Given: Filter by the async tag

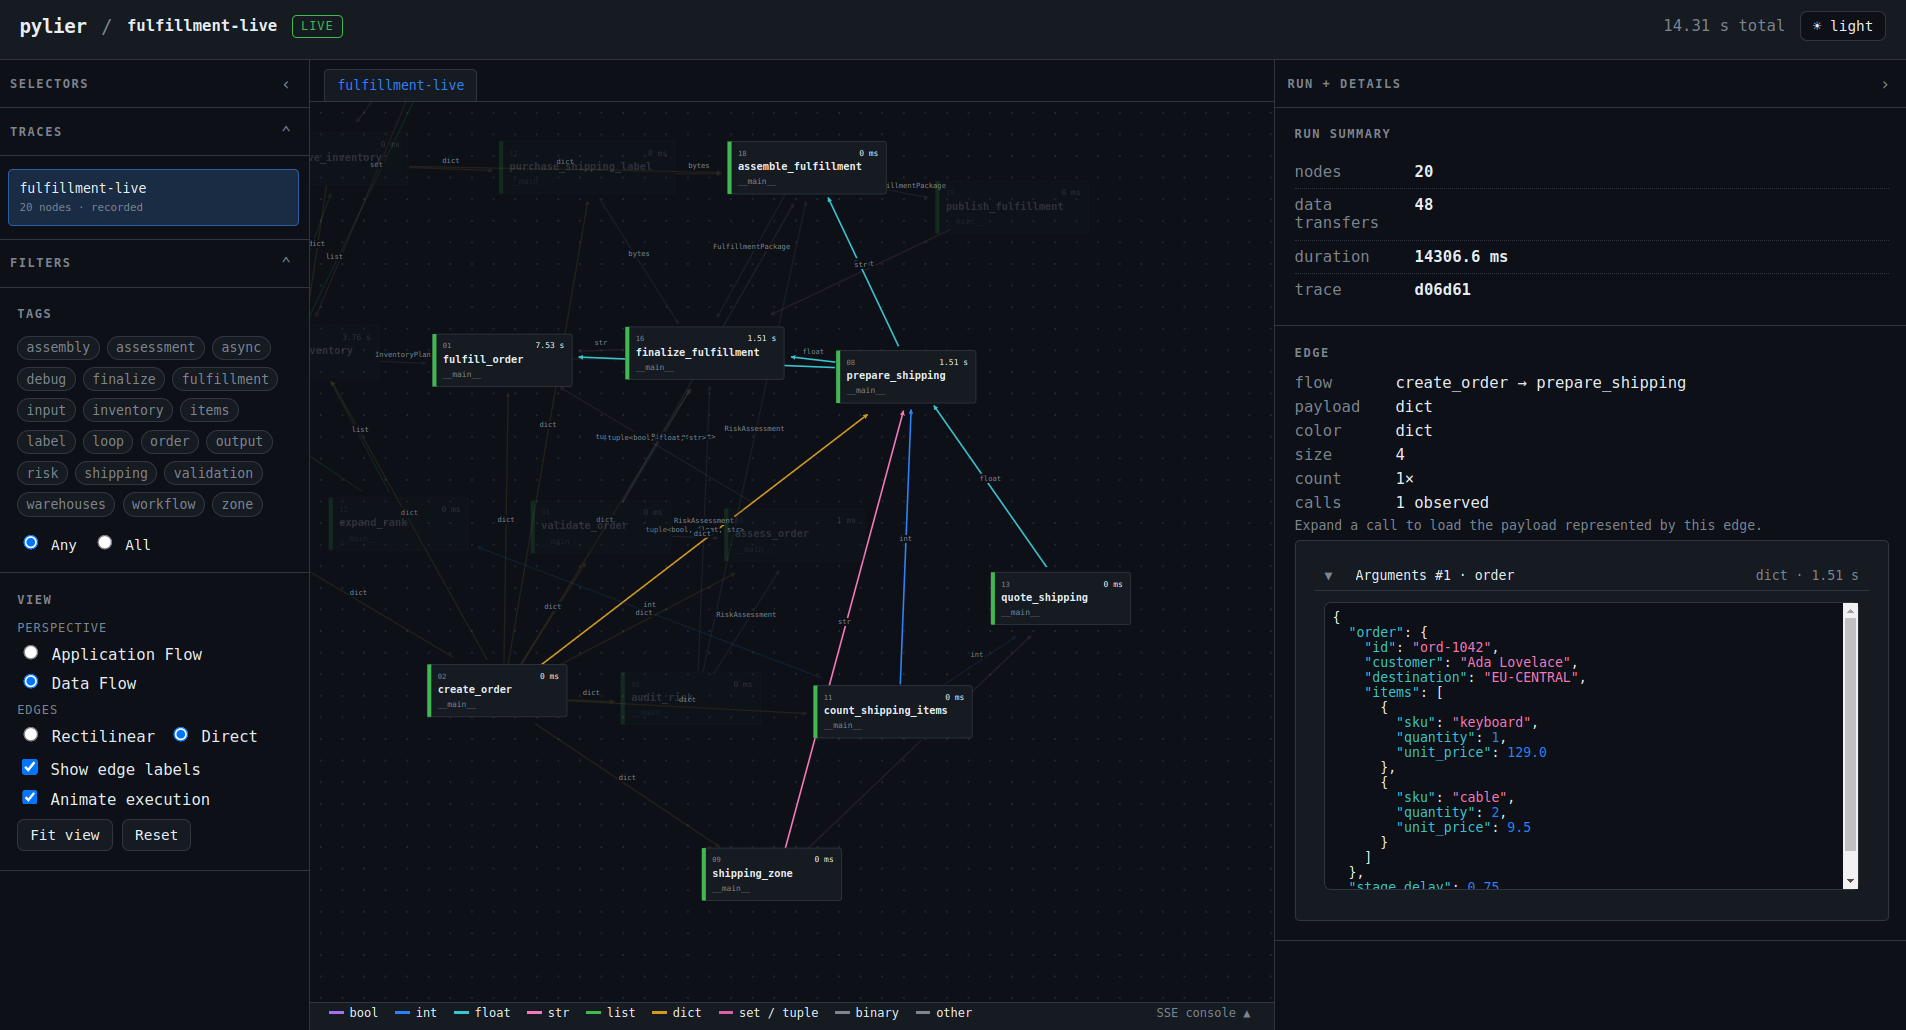Looking at the screenshot, I should pos(241,347).
